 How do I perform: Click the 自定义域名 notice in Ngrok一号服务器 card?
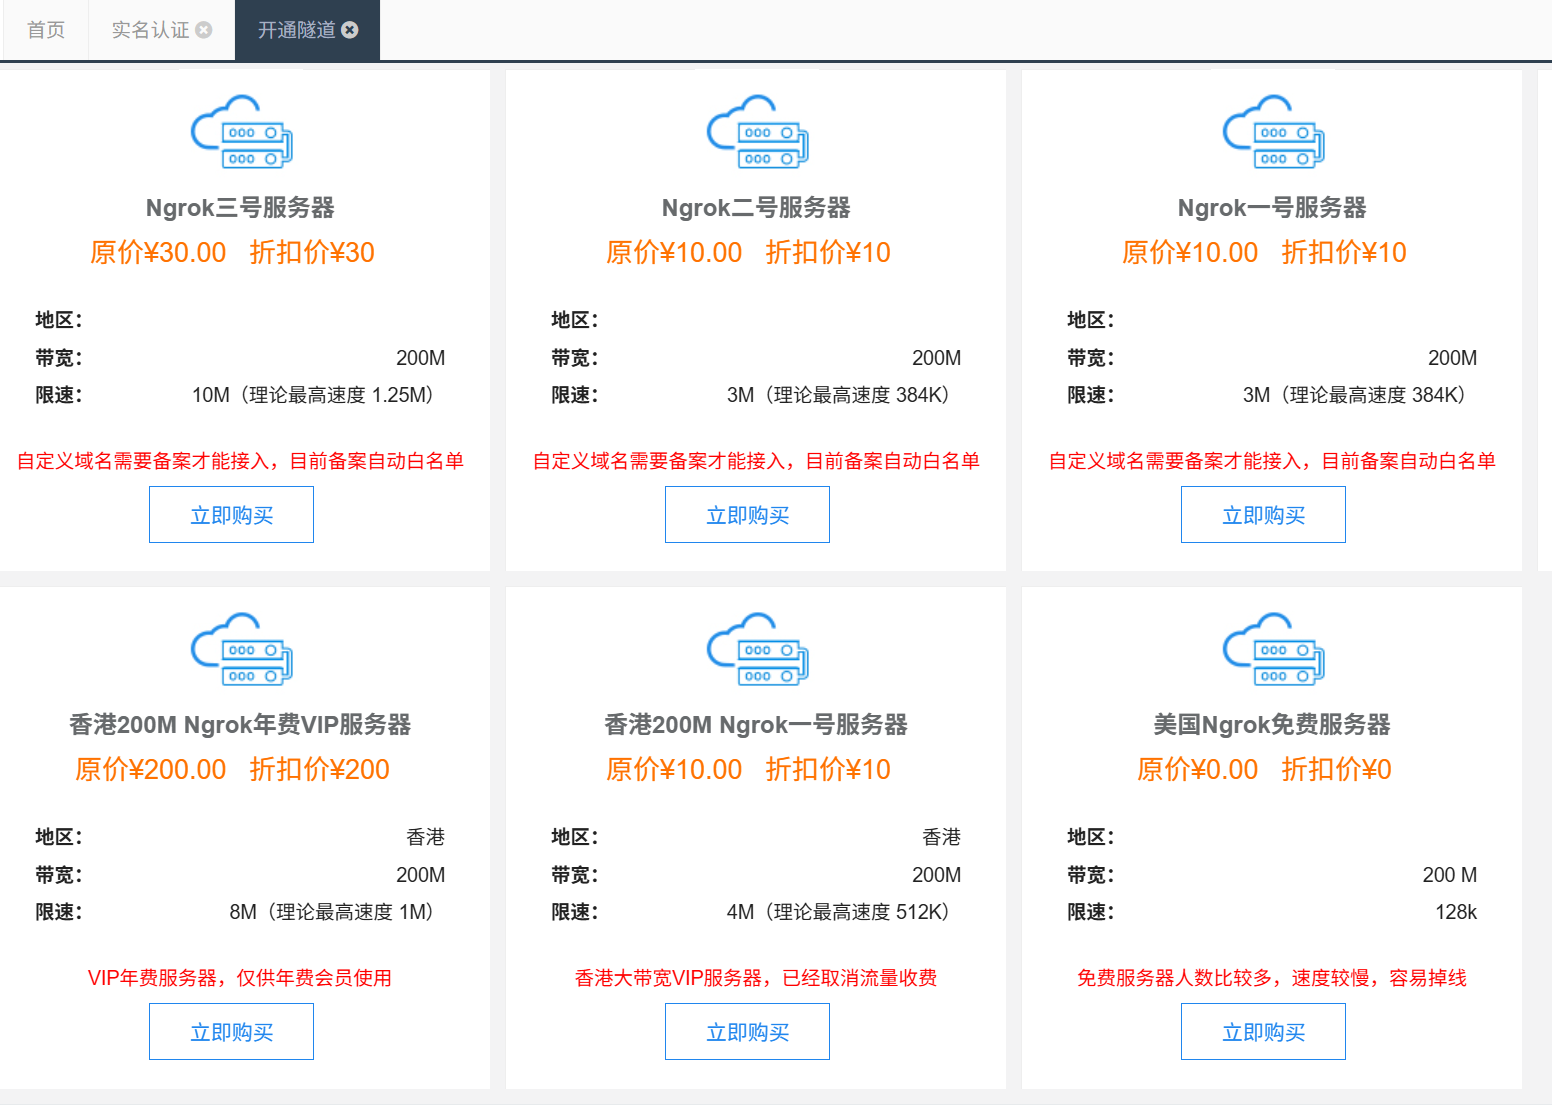pyautogui.click(x=1272, y=461)
